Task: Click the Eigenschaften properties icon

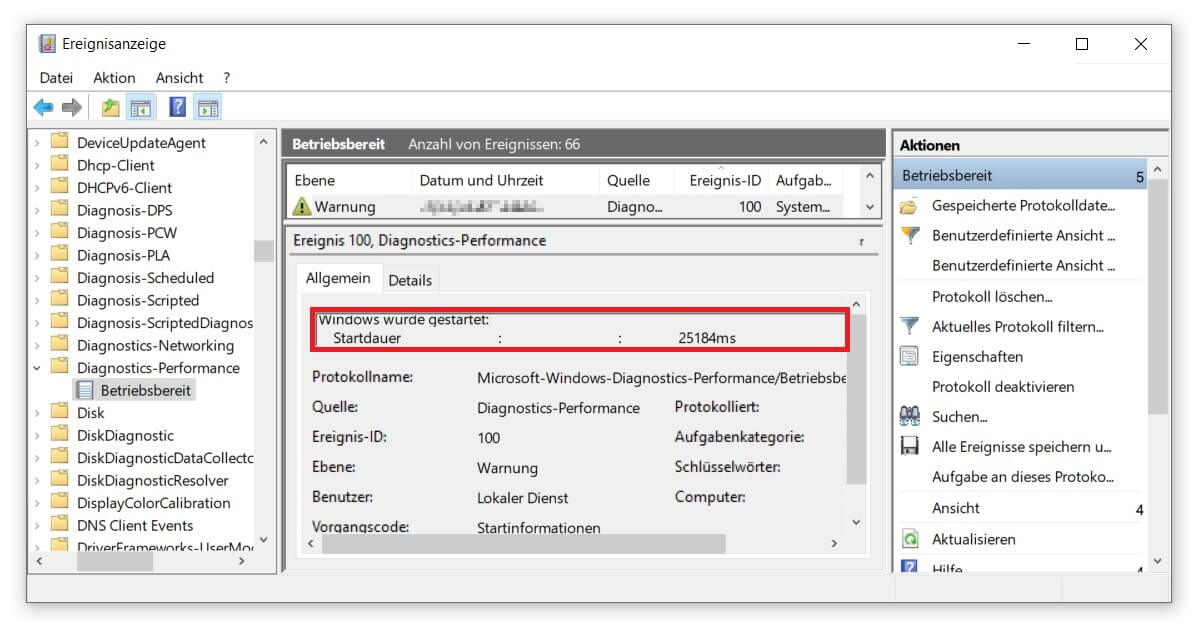Action: click(909, 356)
